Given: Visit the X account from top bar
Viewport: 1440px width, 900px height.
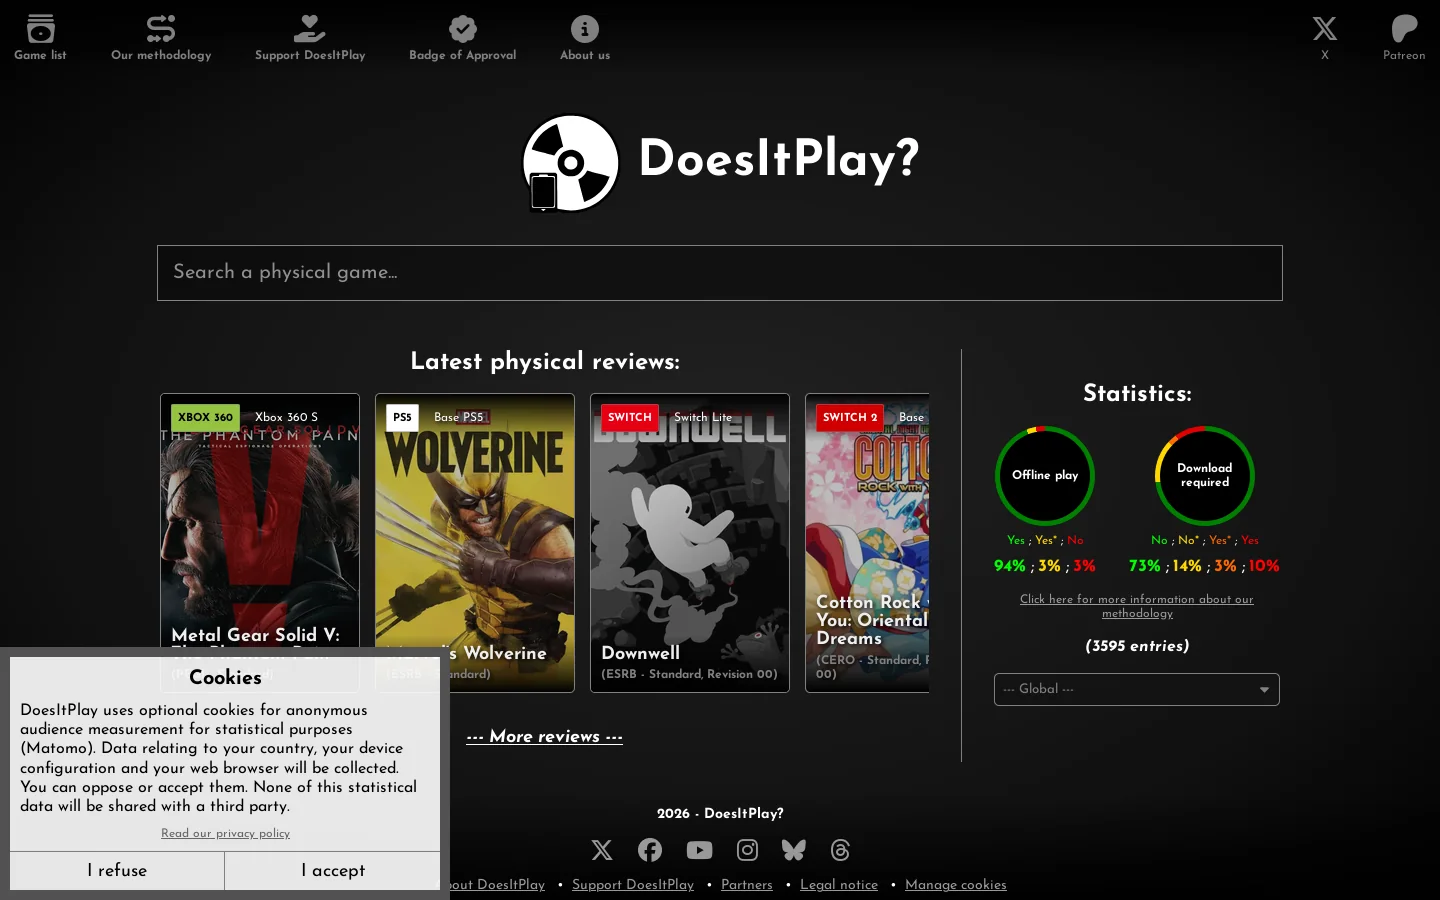Looking at the screenshot, I should coord(1325,28).
